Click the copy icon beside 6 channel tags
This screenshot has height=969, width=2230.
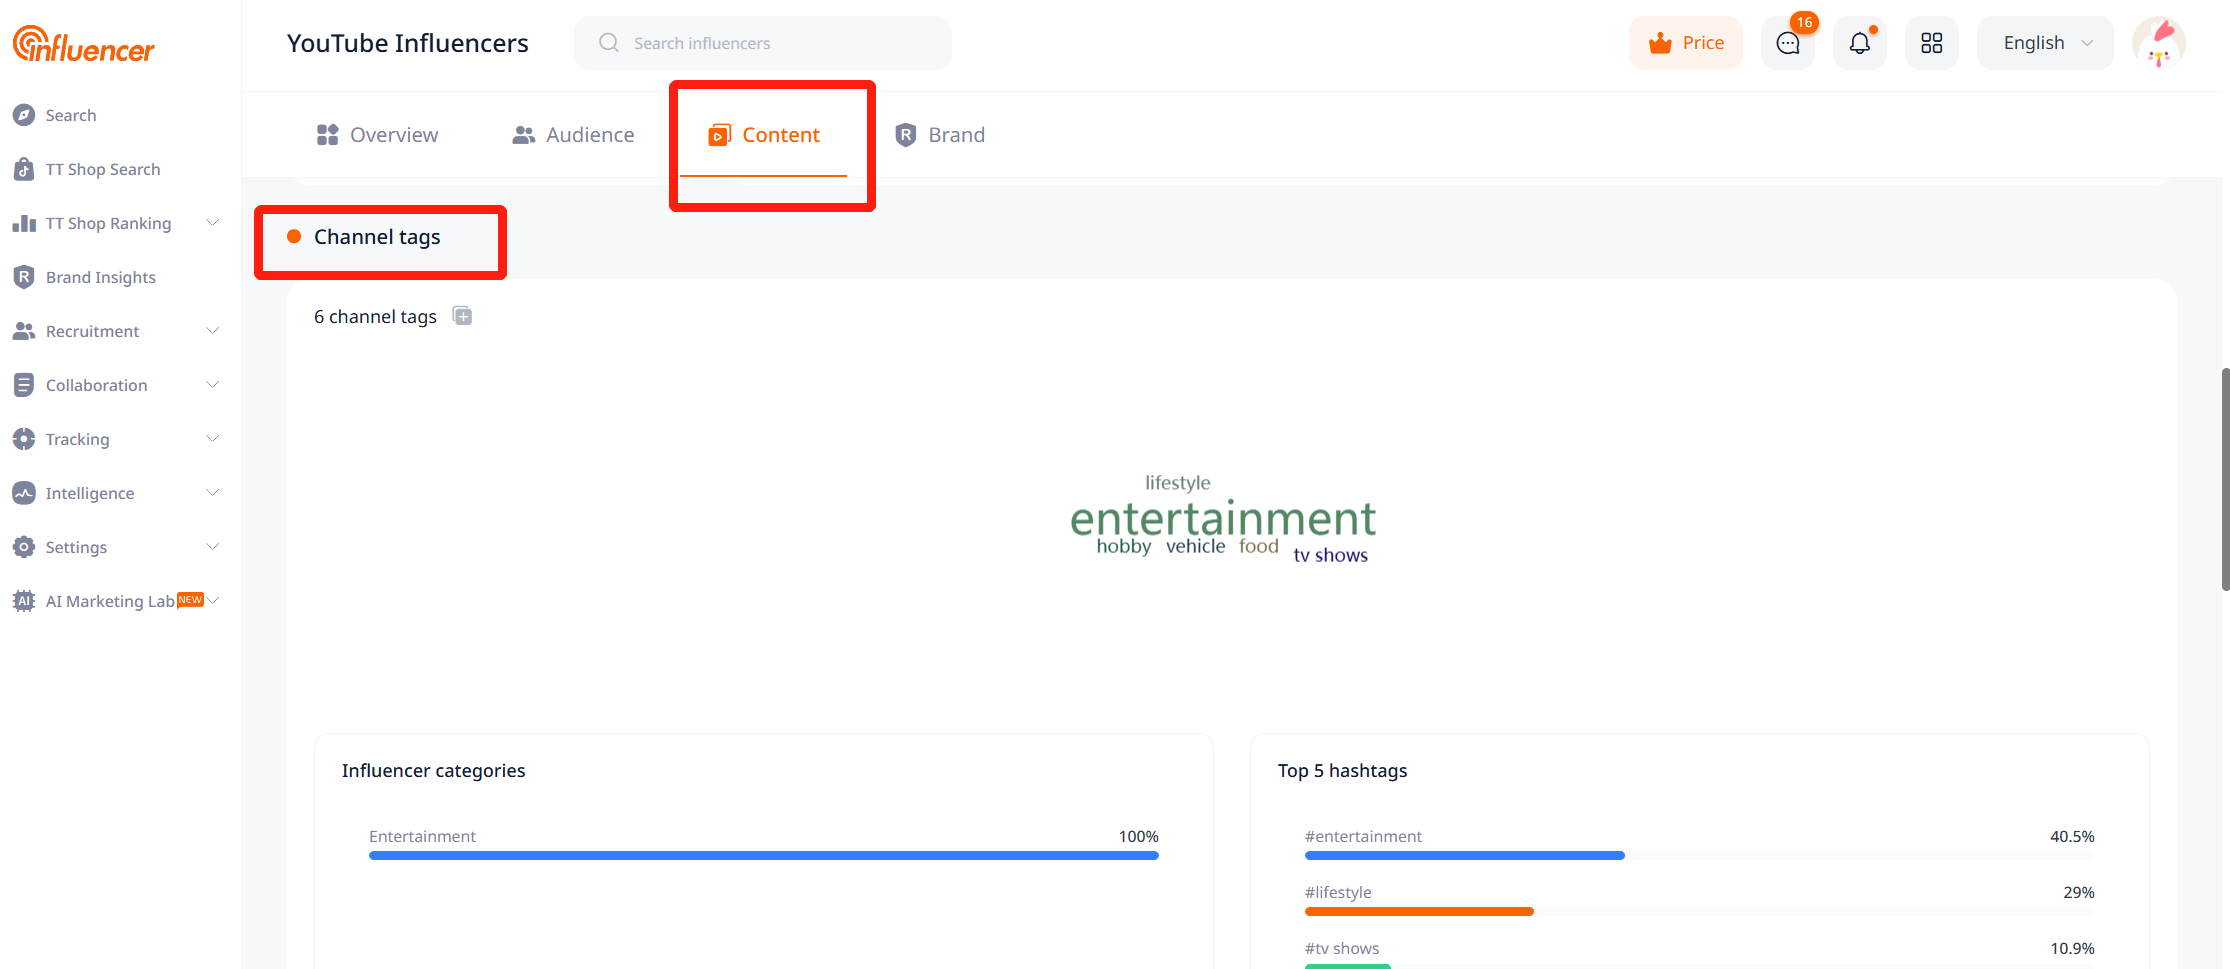pos(462,316)
